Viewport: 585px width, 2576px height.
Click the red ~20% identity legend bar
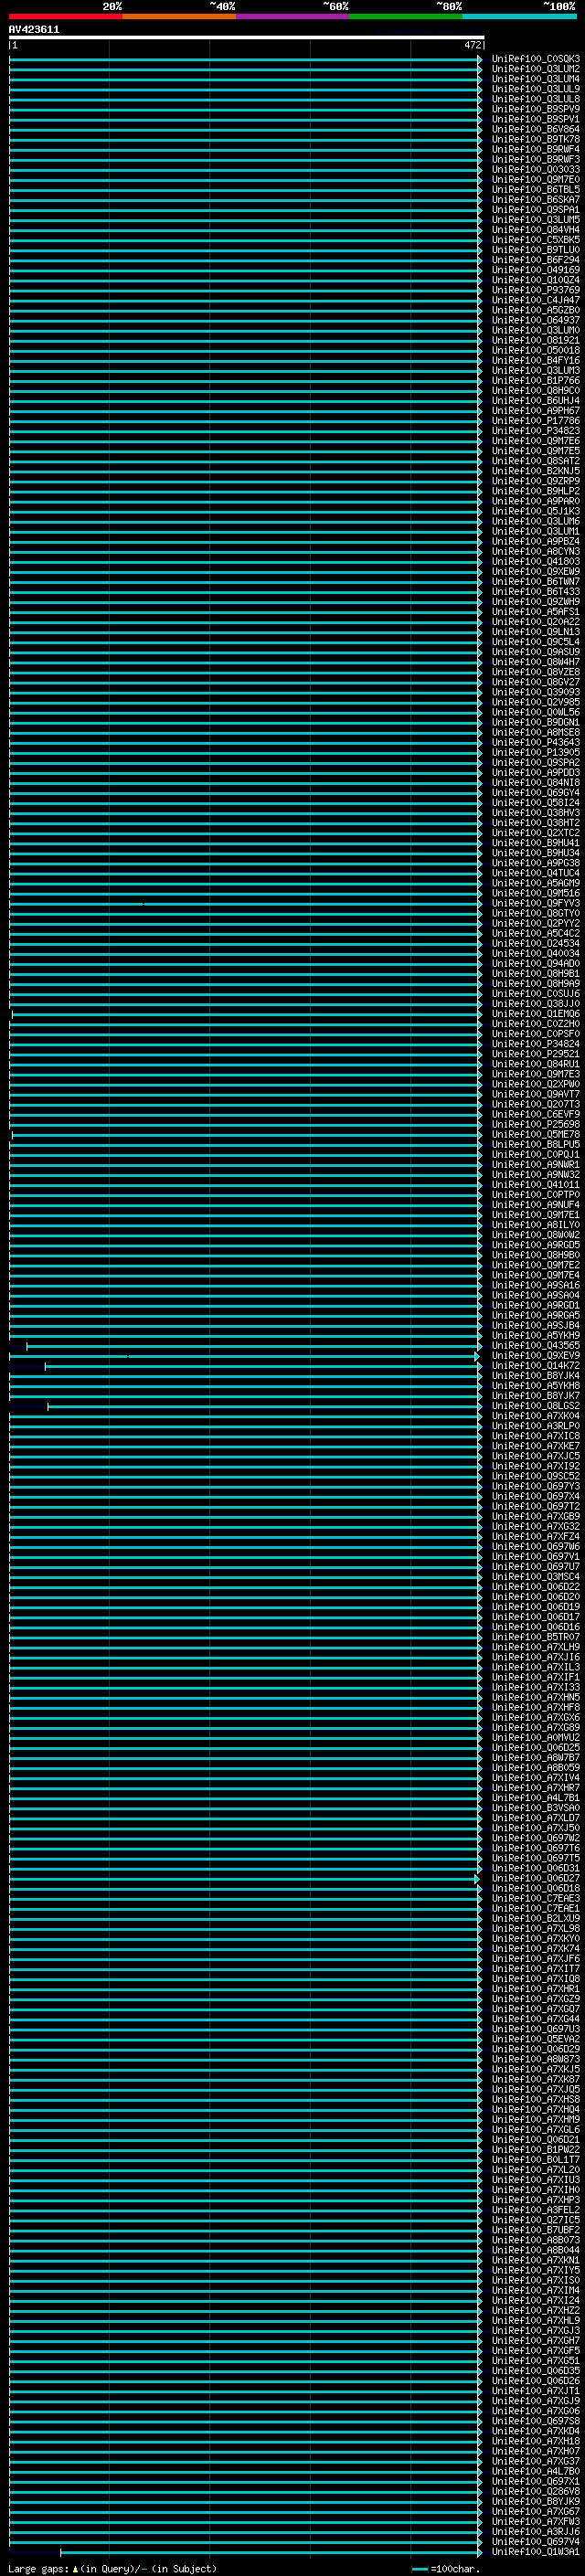pos(66,16)
